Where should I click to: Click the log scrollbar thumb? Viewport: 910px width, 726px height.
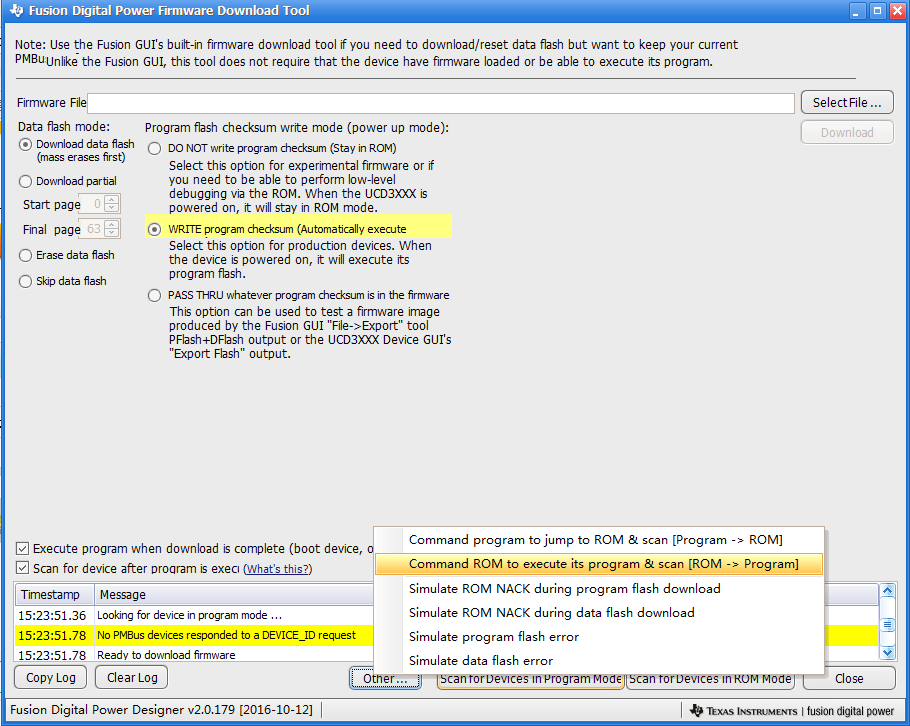pyautogui.click(x=887, y=624)
